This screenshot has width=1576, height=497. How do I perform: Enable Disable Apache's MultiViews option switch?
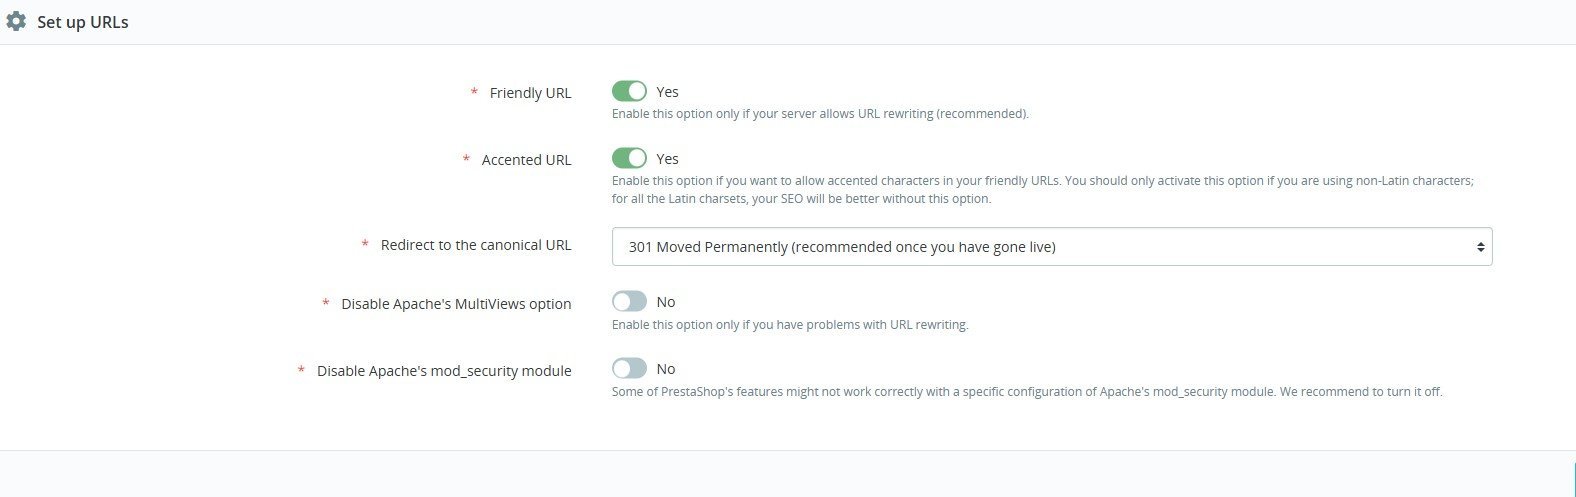(629, 302)
